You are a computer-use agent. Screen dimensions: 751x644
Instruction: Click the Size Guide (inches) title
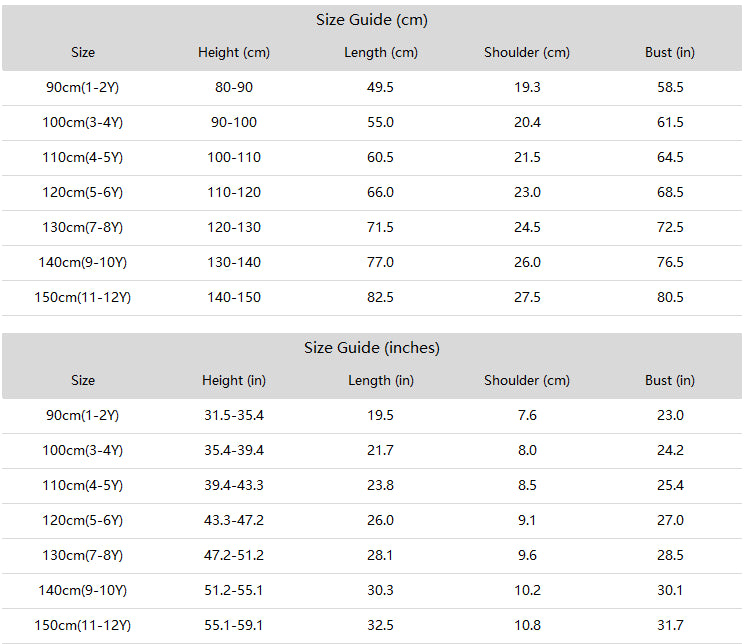[372, 348]
